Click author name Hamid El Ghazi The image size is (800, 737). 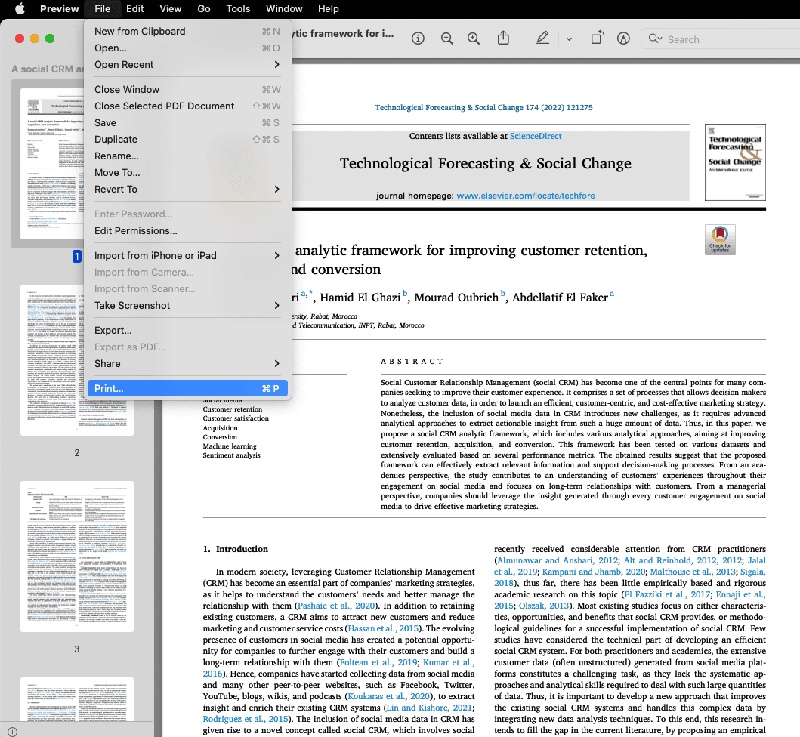(x=360, y=297)
